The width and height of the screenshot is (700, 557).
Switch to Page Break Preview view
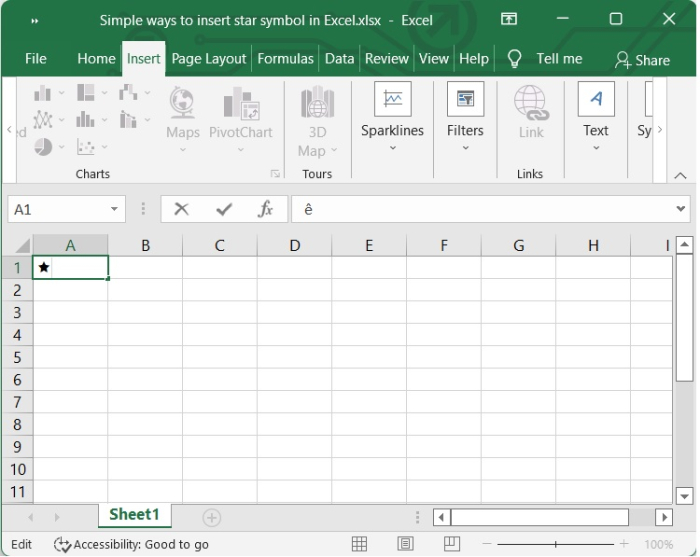coord(450,544)
